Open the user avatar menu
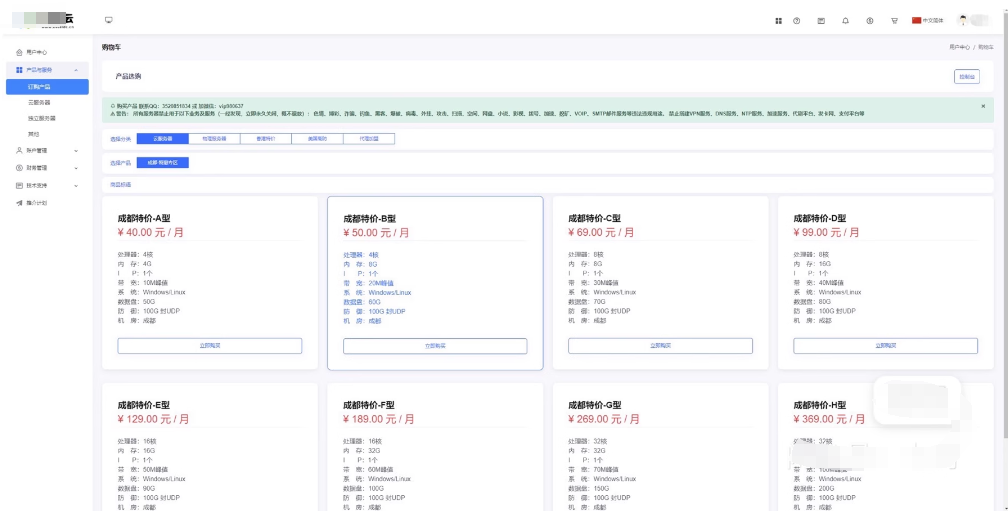The width and height of the screenshot is (1008, 518). 963,21
